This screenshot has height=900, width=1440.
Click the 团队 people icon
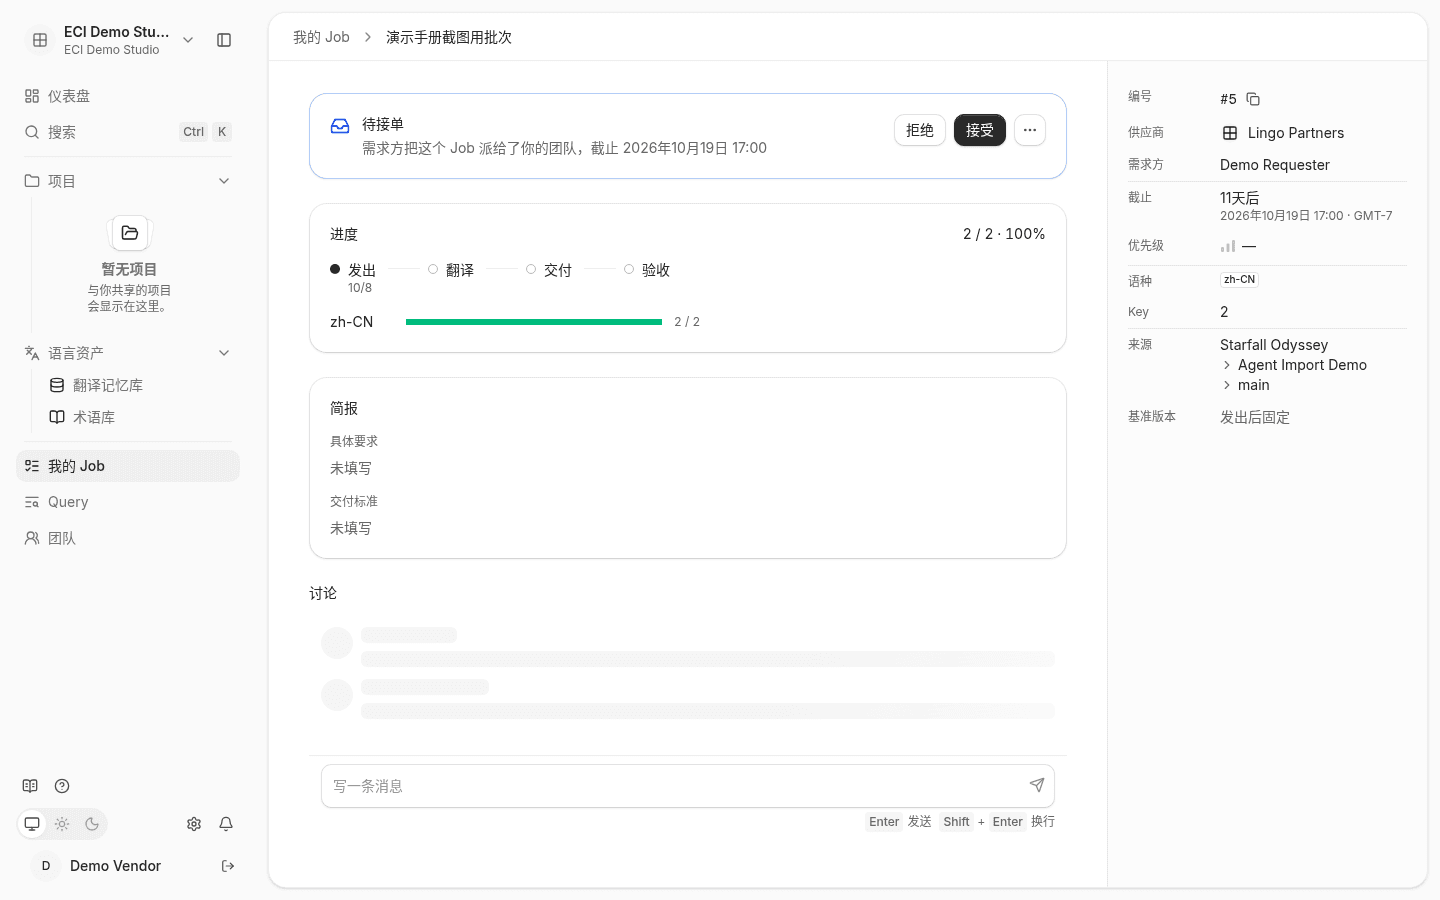point(32,538)
